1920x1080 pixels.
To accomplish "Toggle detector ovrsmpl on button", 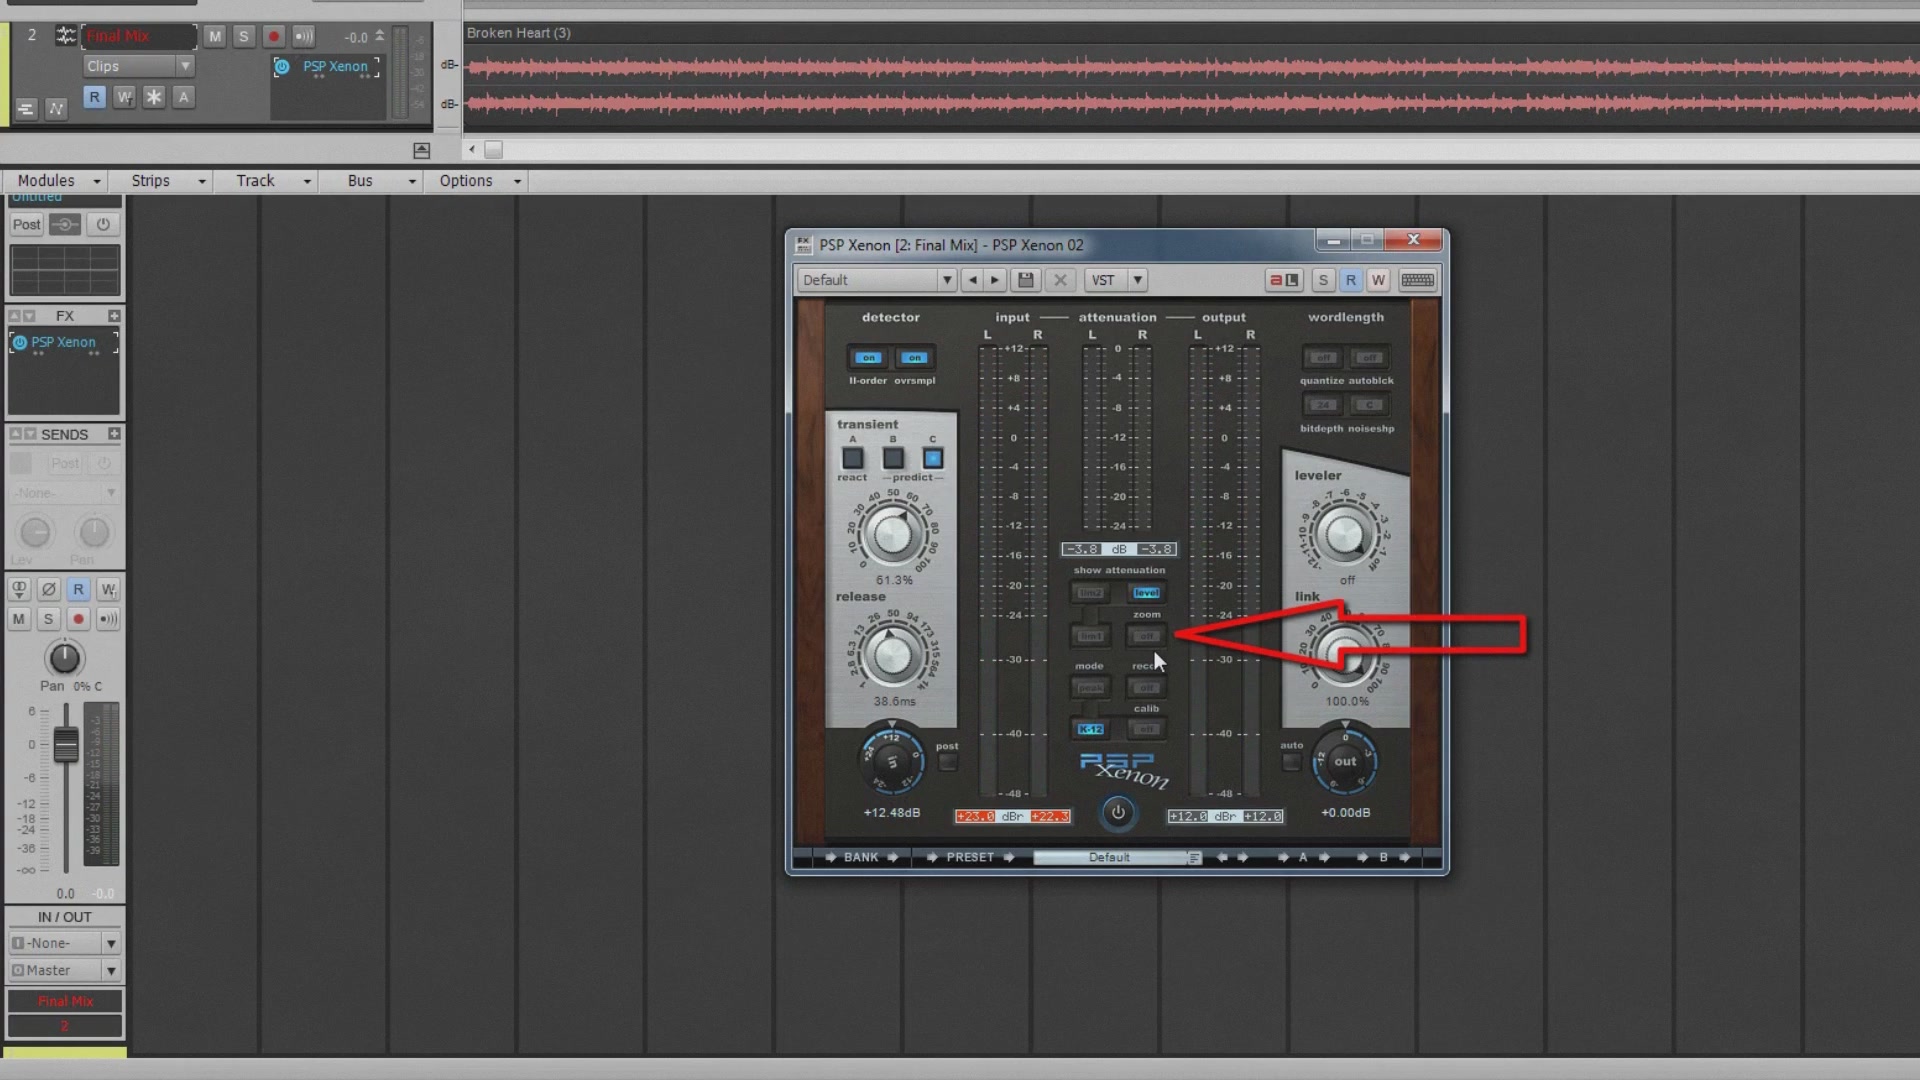I will pos(914,358).
